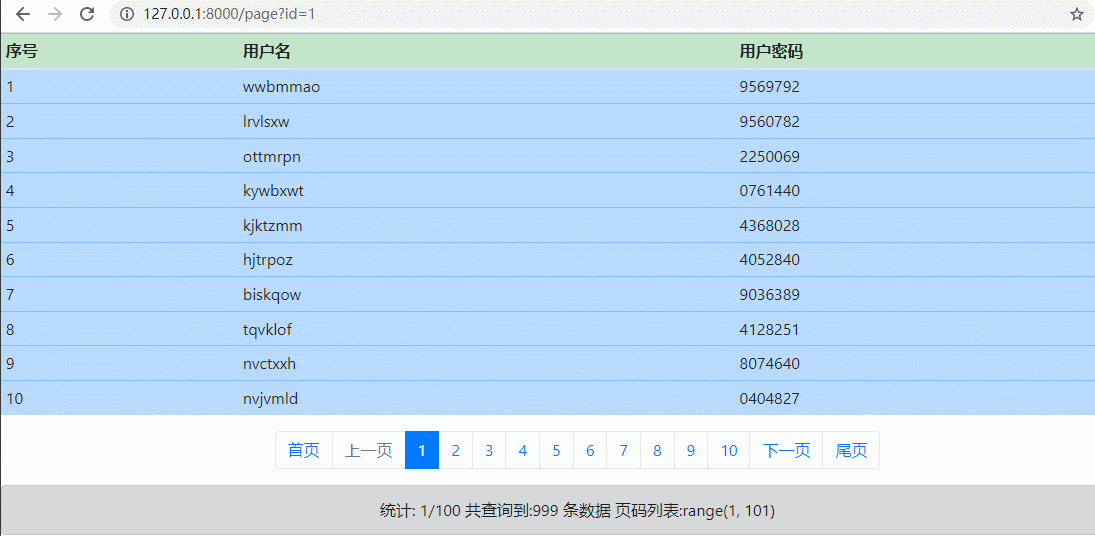Image resolution: width=1095 pixels, height=536 pixels.
Task: Click password value 4052840
Action: [x=770, y=260]
